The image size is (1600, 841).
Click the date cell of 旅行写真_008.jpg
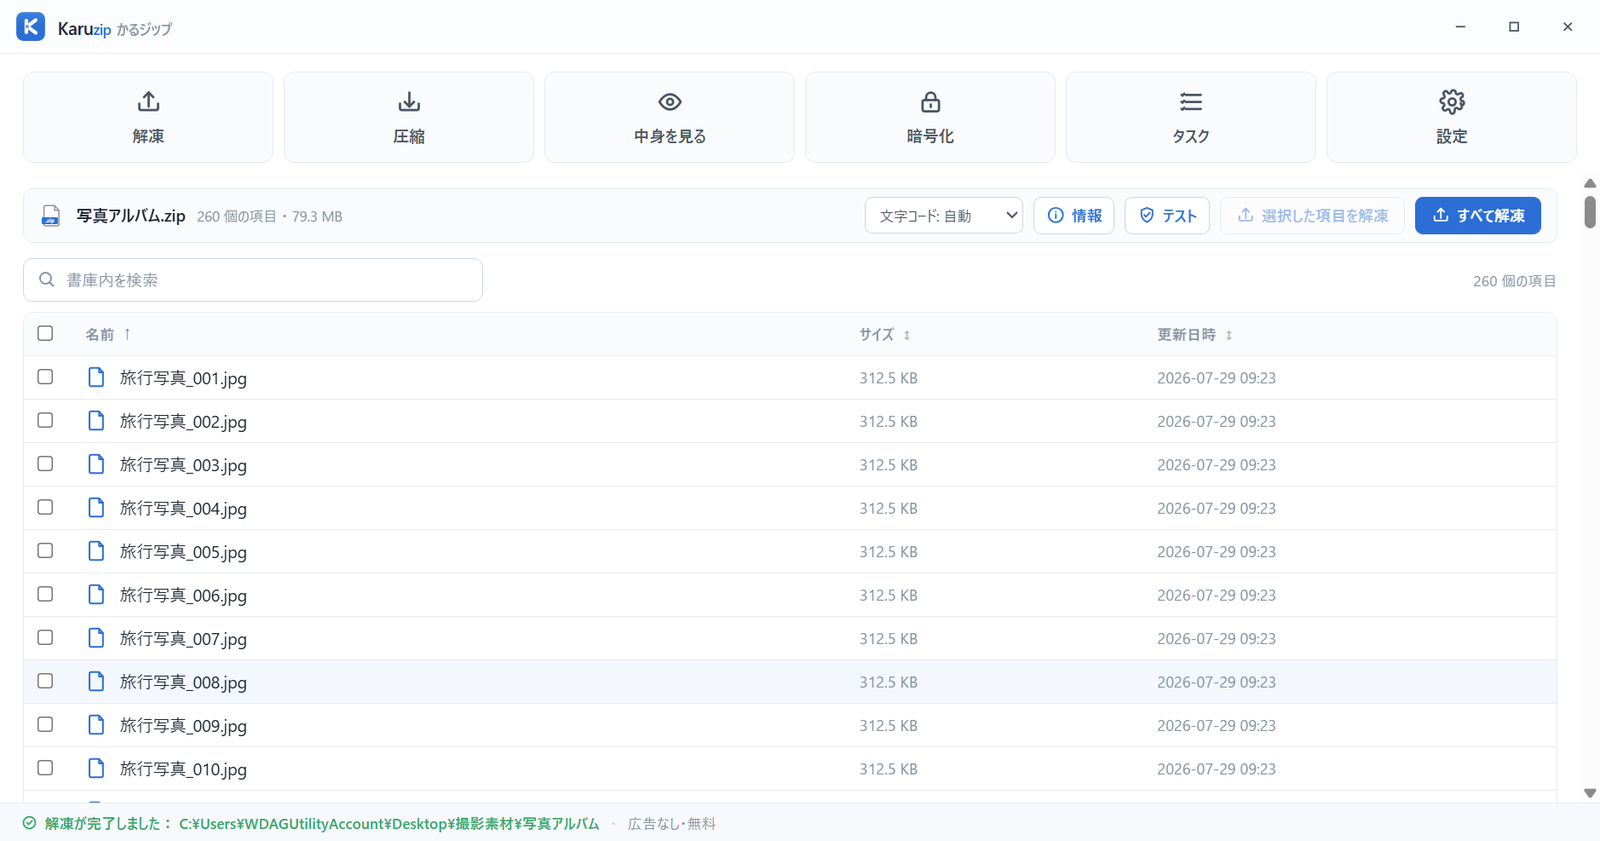click(x=1216, y=682)
